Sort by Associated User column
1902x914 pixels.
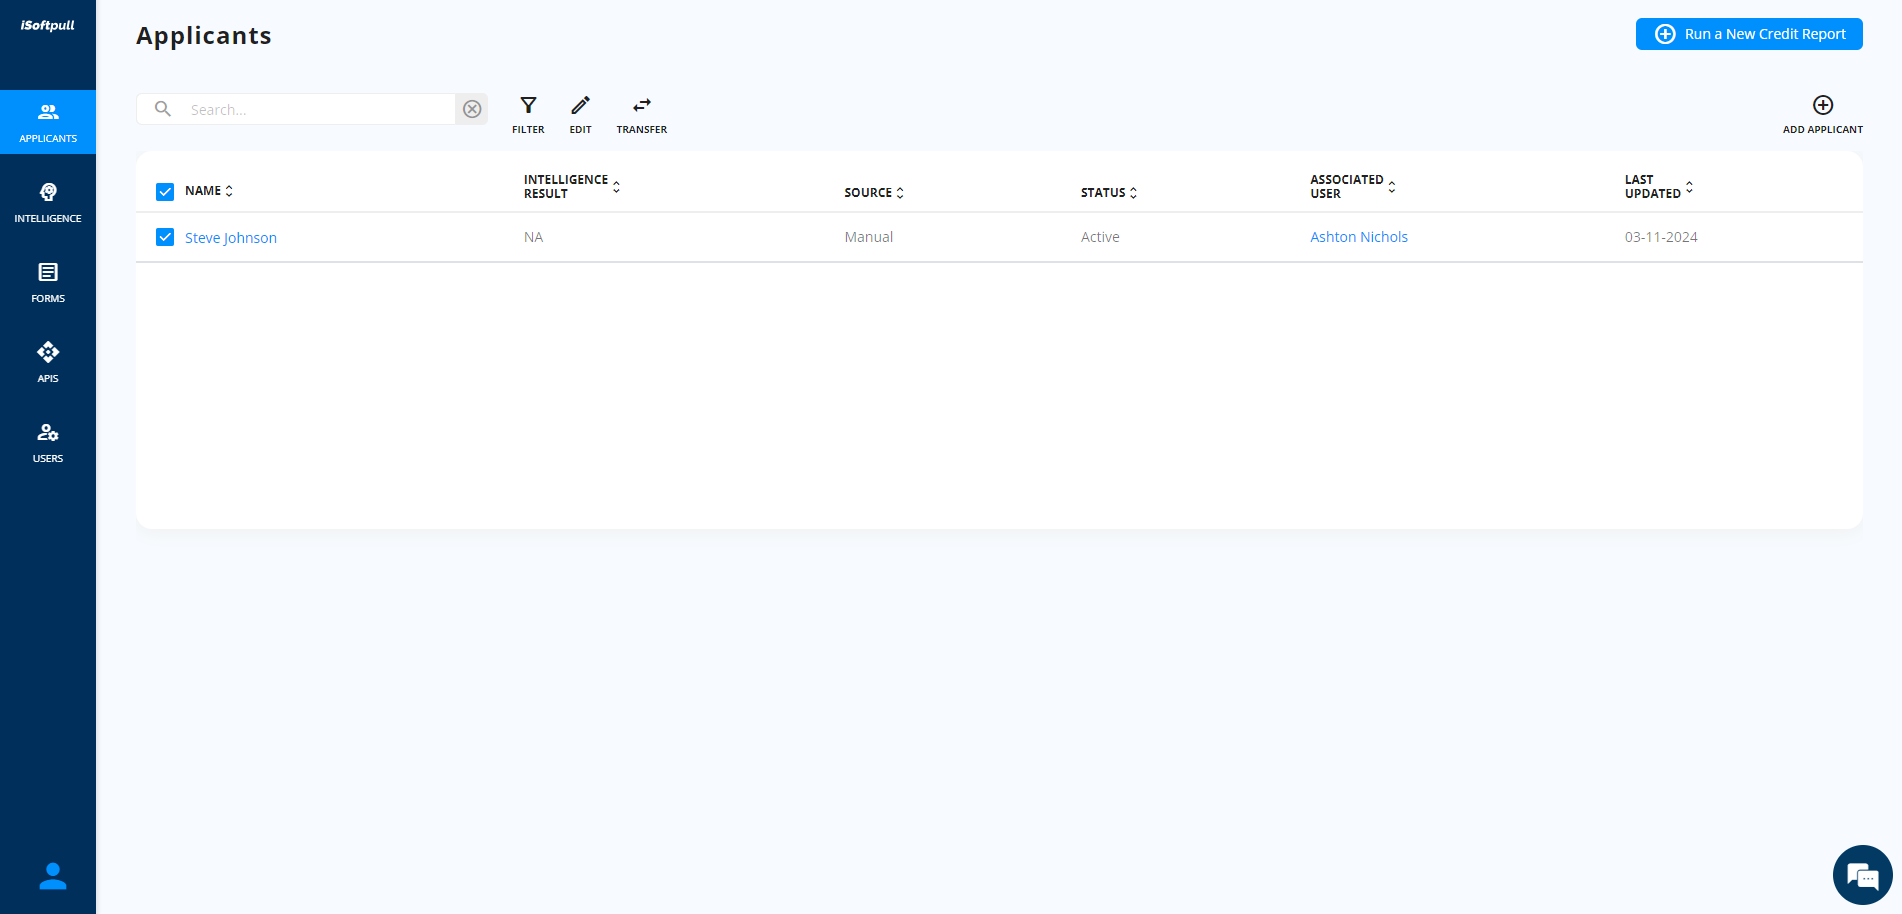click(1353, 187)
